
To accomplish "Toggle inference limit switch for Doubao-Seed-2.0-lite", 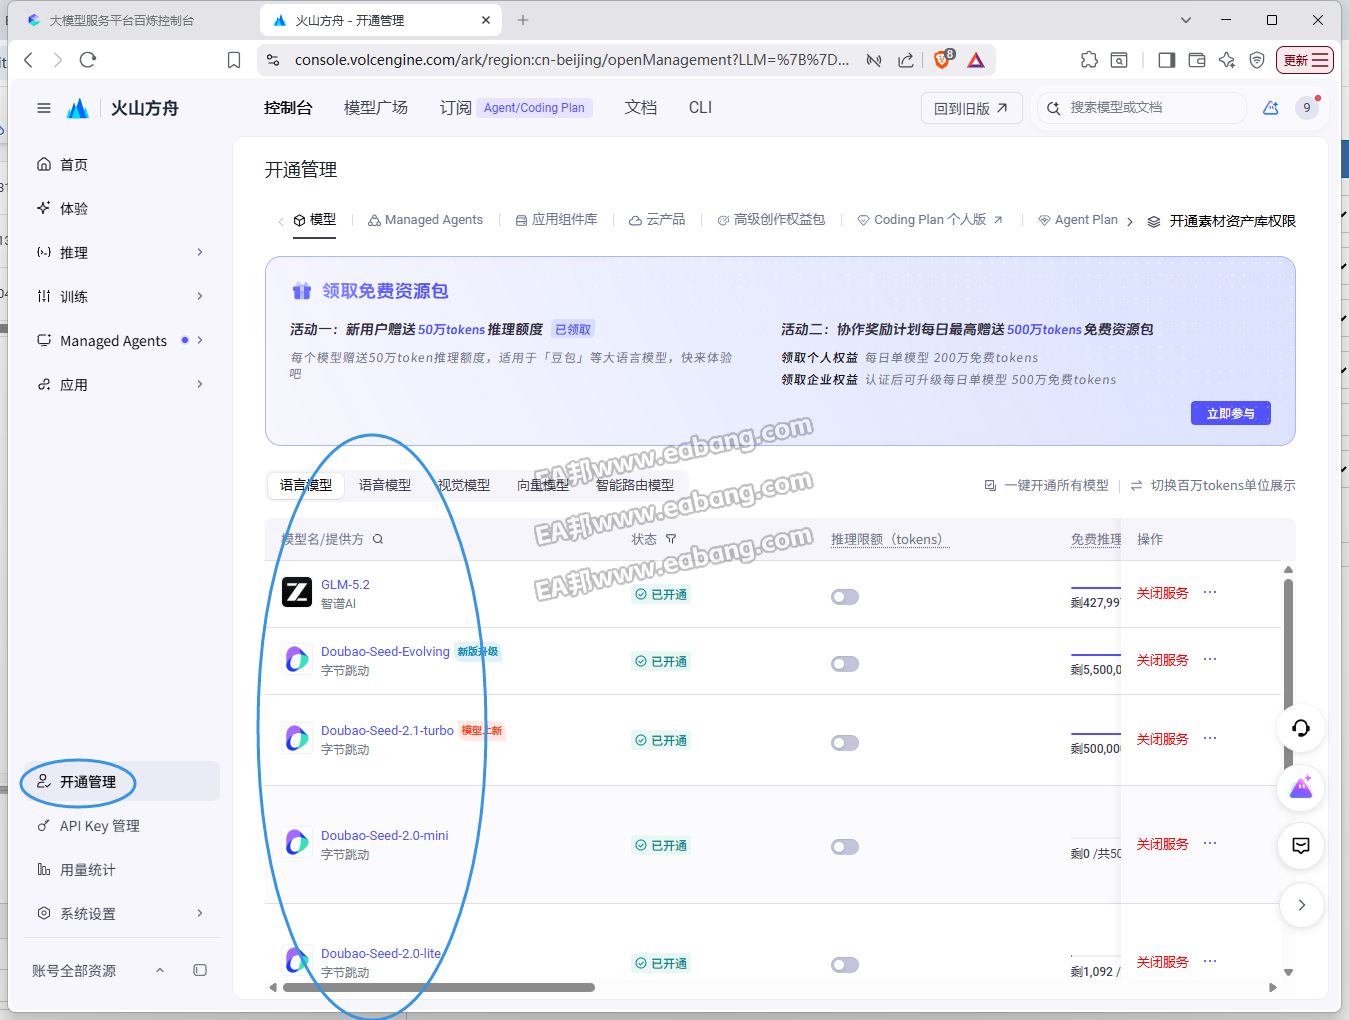I will [x=845, y=965].
